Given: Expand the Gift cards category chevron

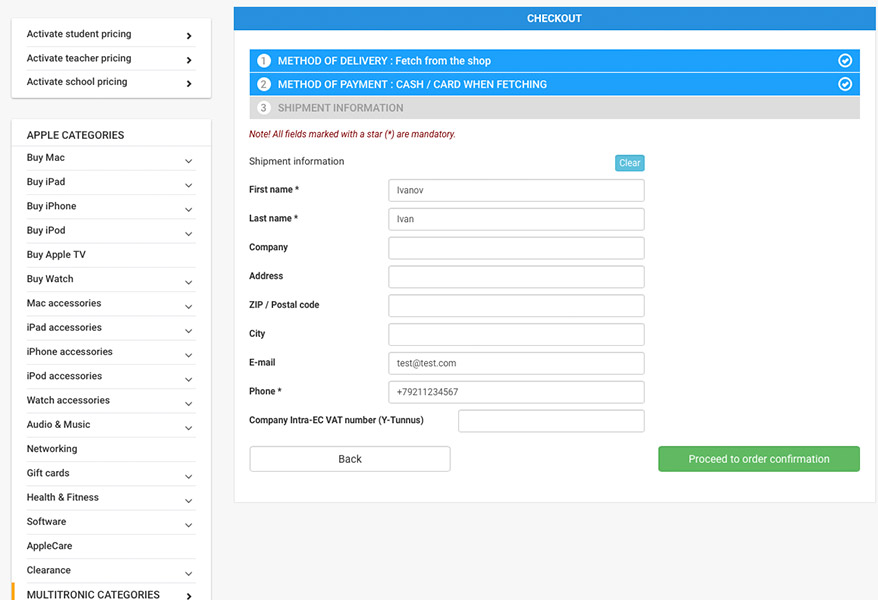Looking at the screenshot, I should 189,477.
